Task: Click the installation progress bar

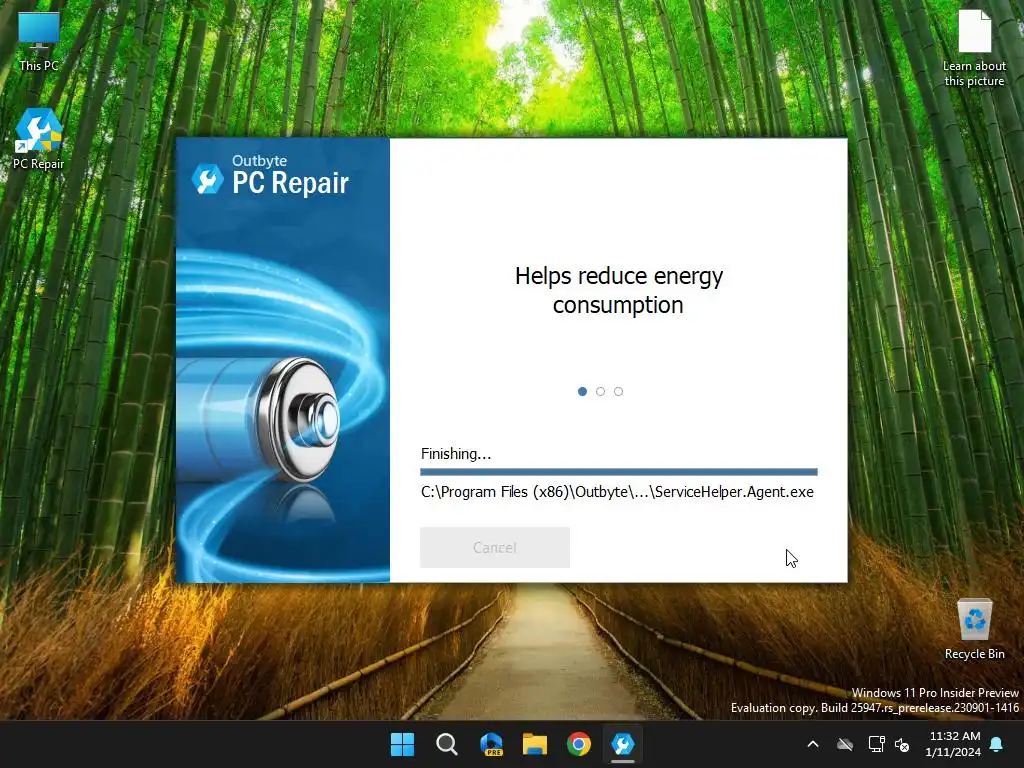Action: tap(618, 472)
